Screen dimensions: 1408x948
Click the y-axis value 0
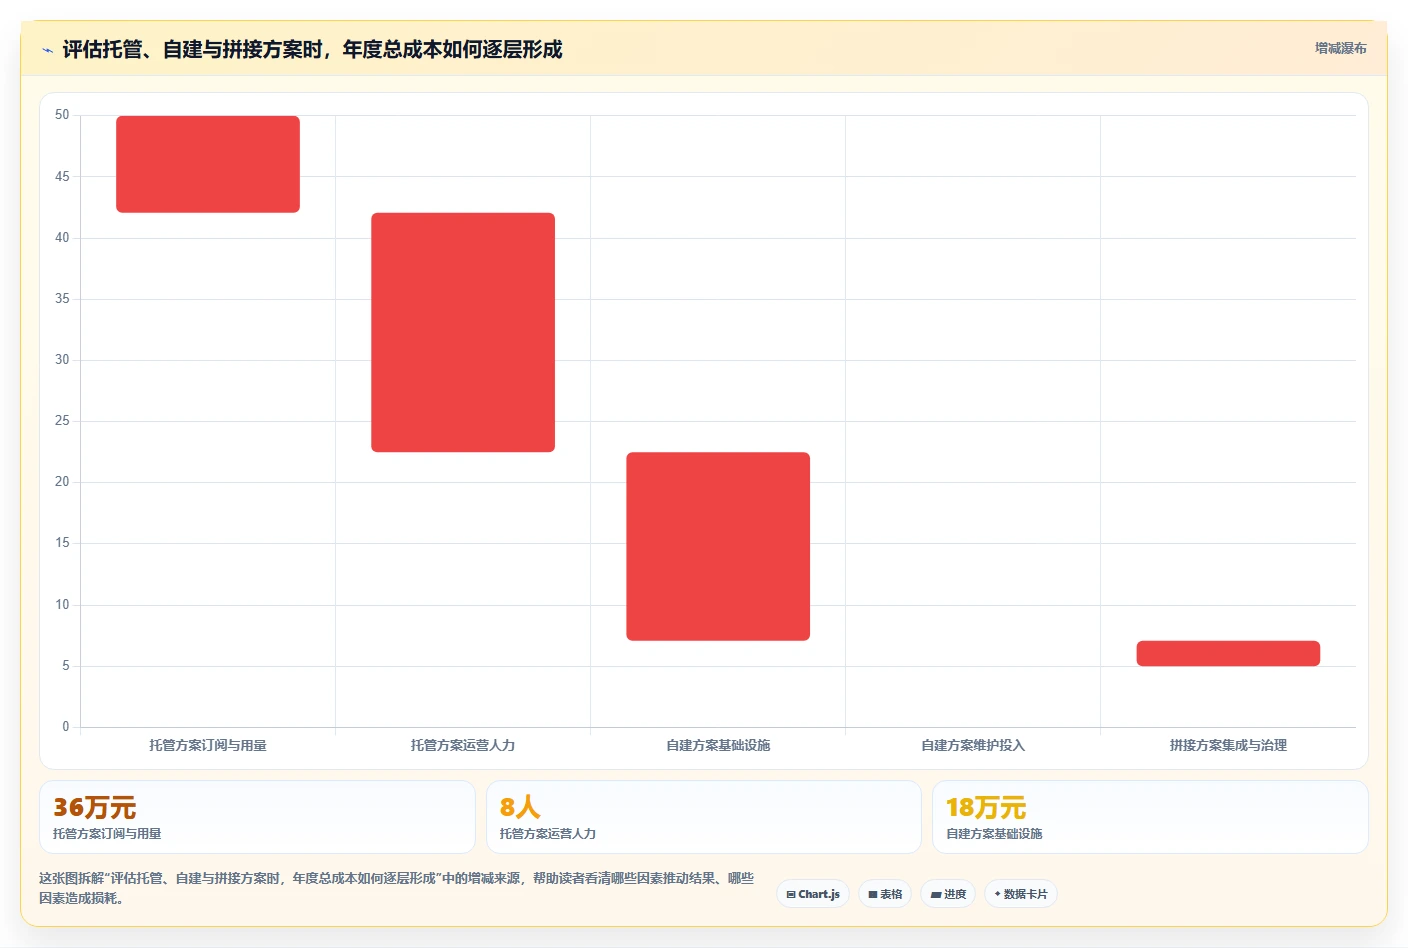[66, 727]
